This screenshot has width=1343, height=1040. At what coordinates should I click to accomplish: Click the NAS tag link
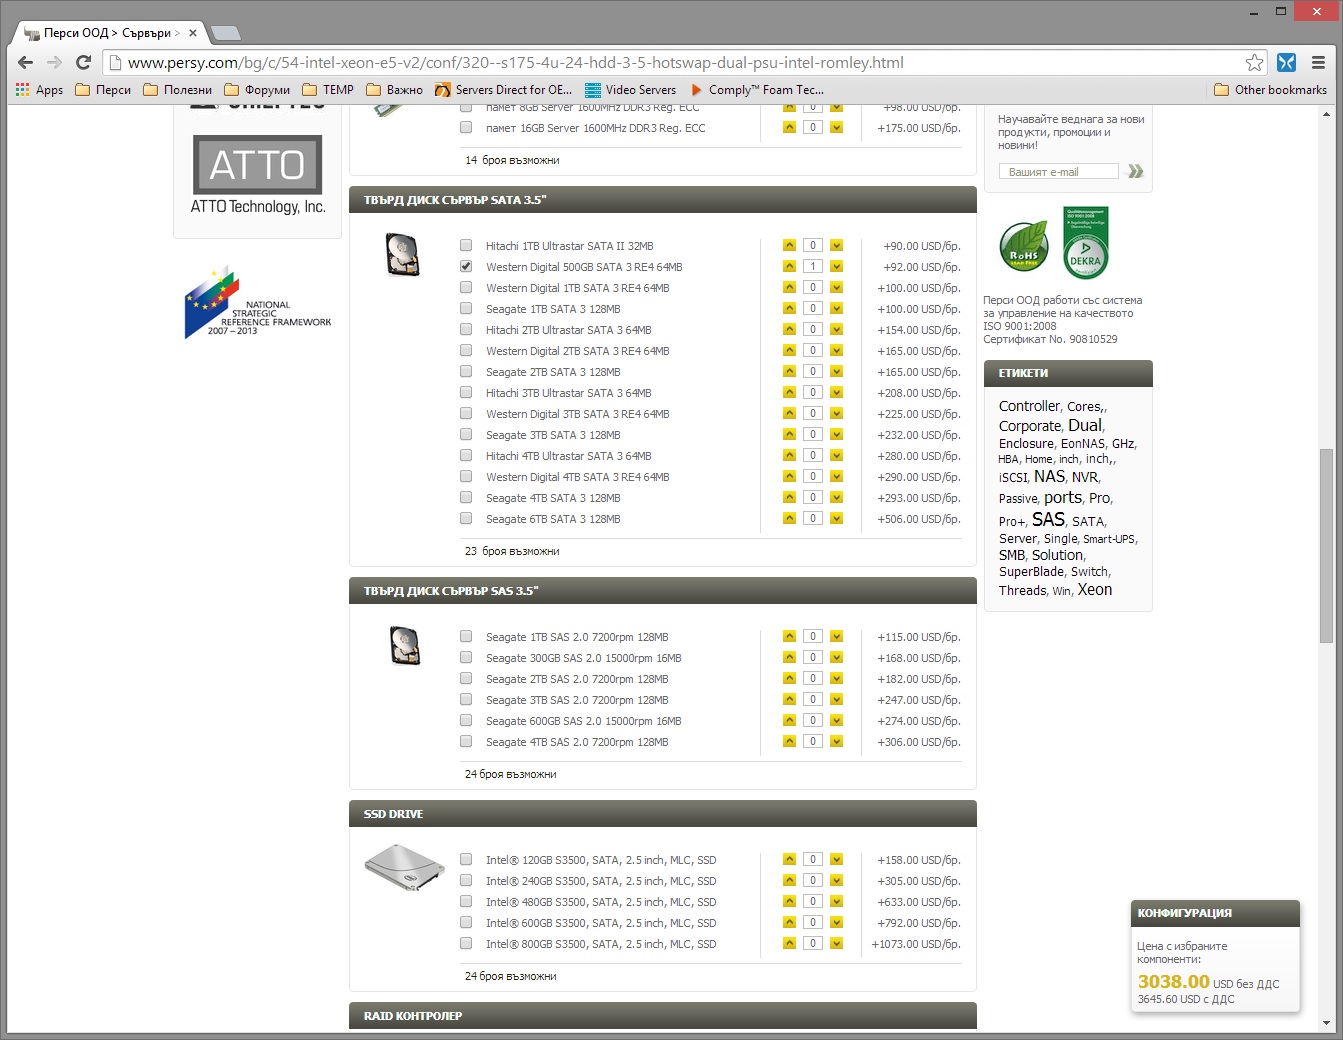point(1049,476)
